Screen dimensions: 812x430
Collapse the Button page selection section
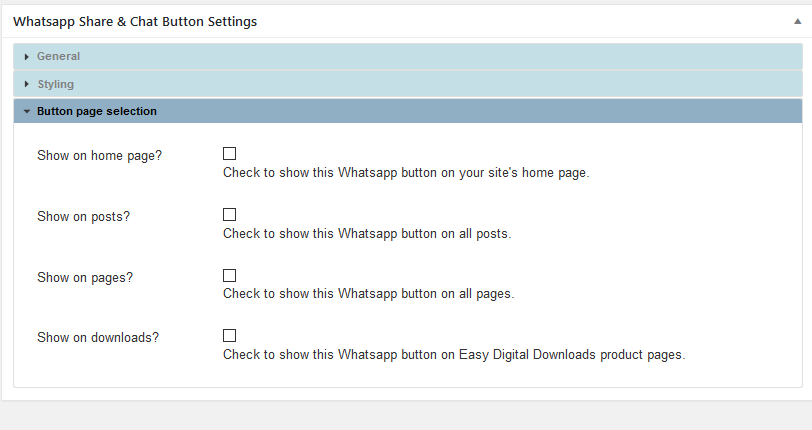(x=96, y=112)
